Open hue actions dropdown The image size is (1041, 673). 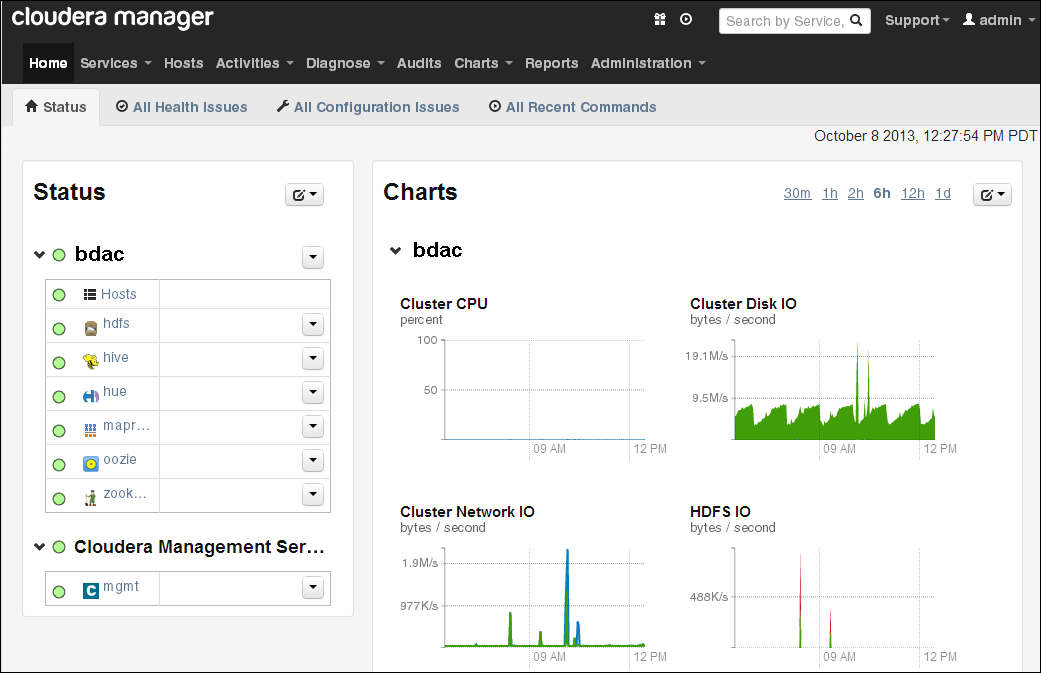[x=313, y=392]
